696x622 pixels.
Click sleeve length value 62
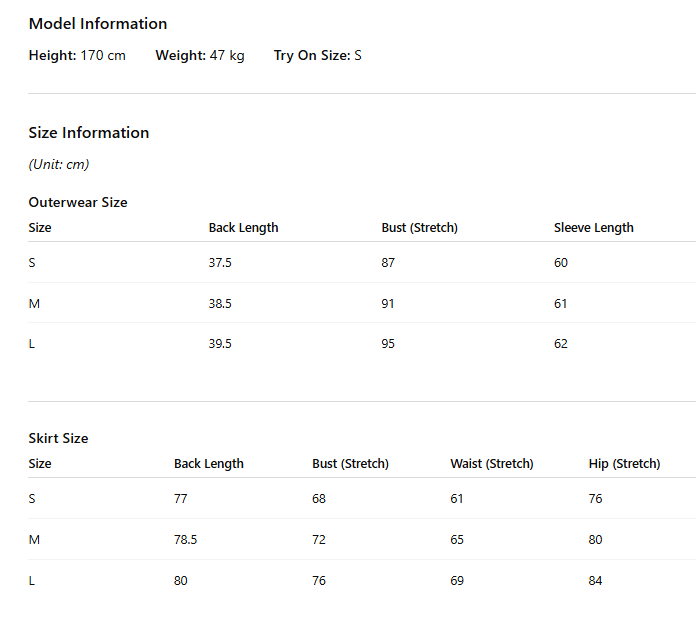(561, 344)
